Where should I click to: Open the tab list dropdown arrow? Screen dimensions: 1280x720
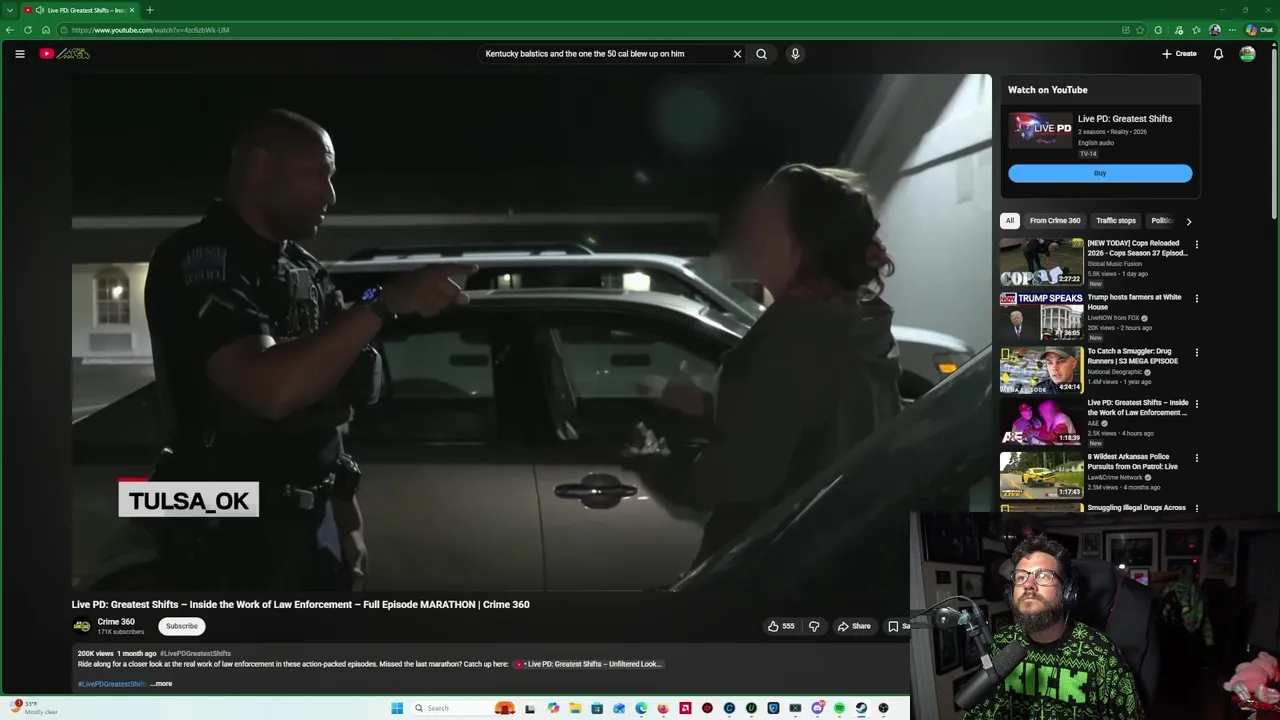8,10
